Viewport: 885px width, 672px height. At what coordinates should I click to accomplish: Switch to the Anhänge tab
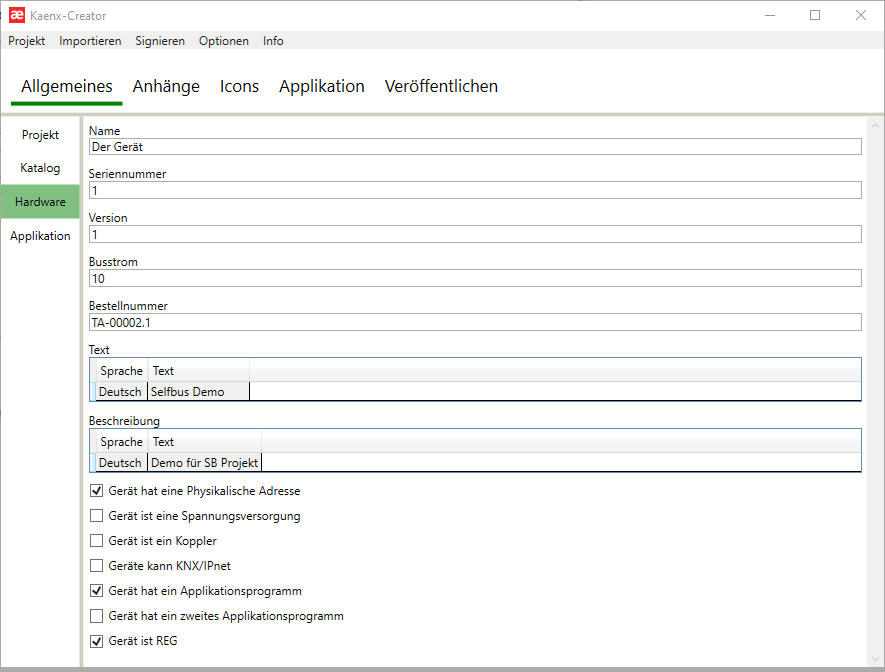[166, 87]
